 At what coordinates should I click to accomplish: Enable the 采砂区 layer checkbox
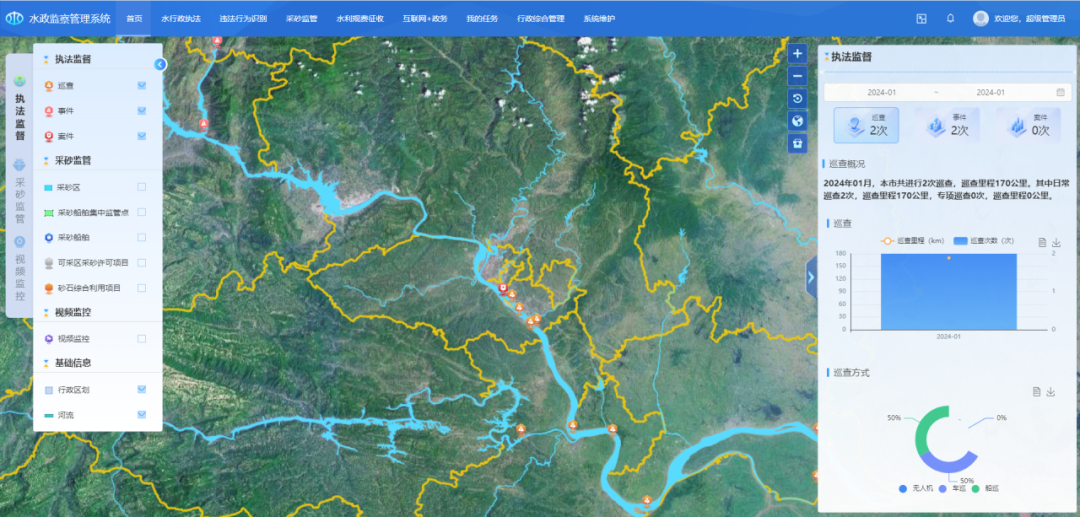point(142,187)
